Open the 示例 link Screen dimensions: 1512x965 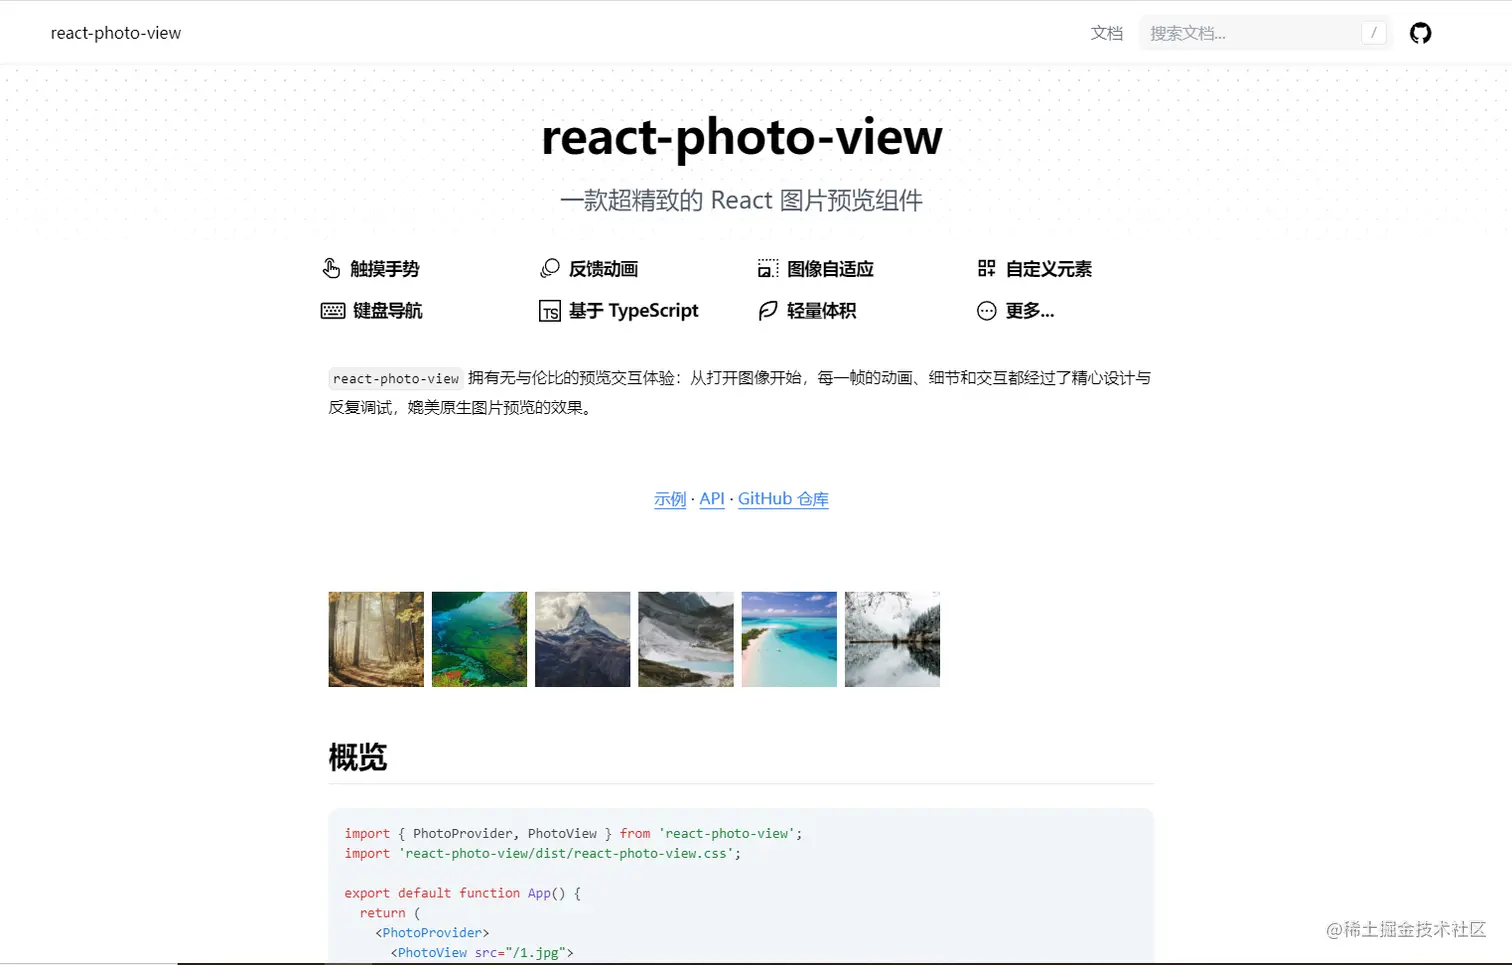click(x=670, y=499)
